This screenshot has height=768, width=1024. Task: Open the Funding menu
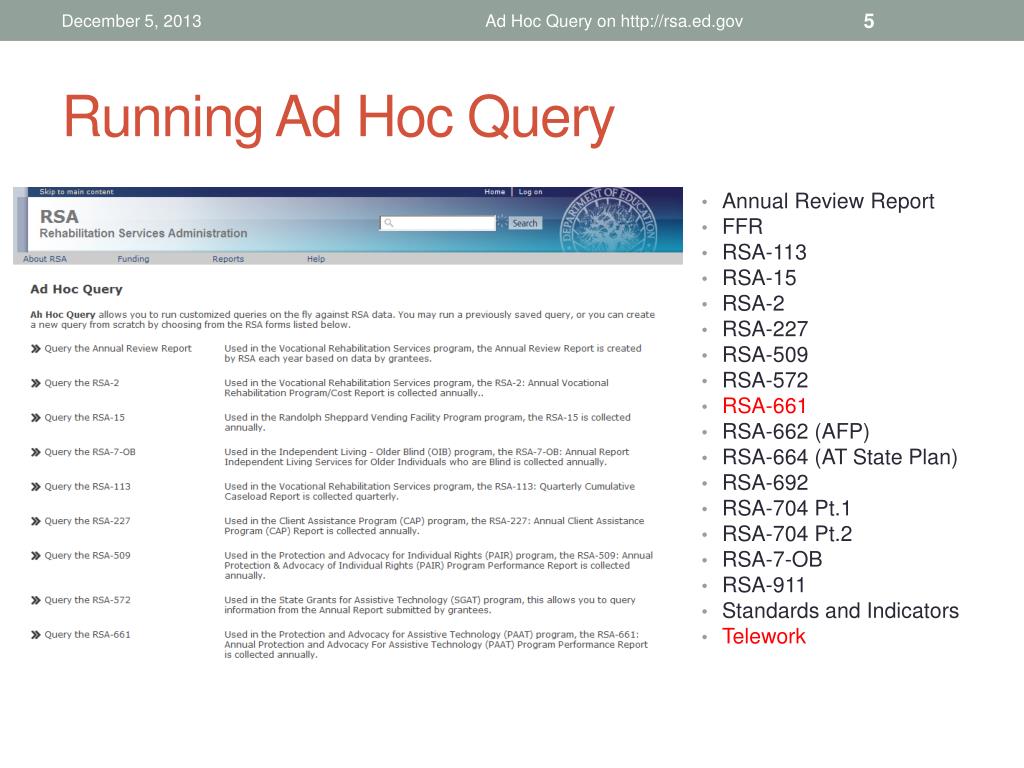[x=133, y=259]
